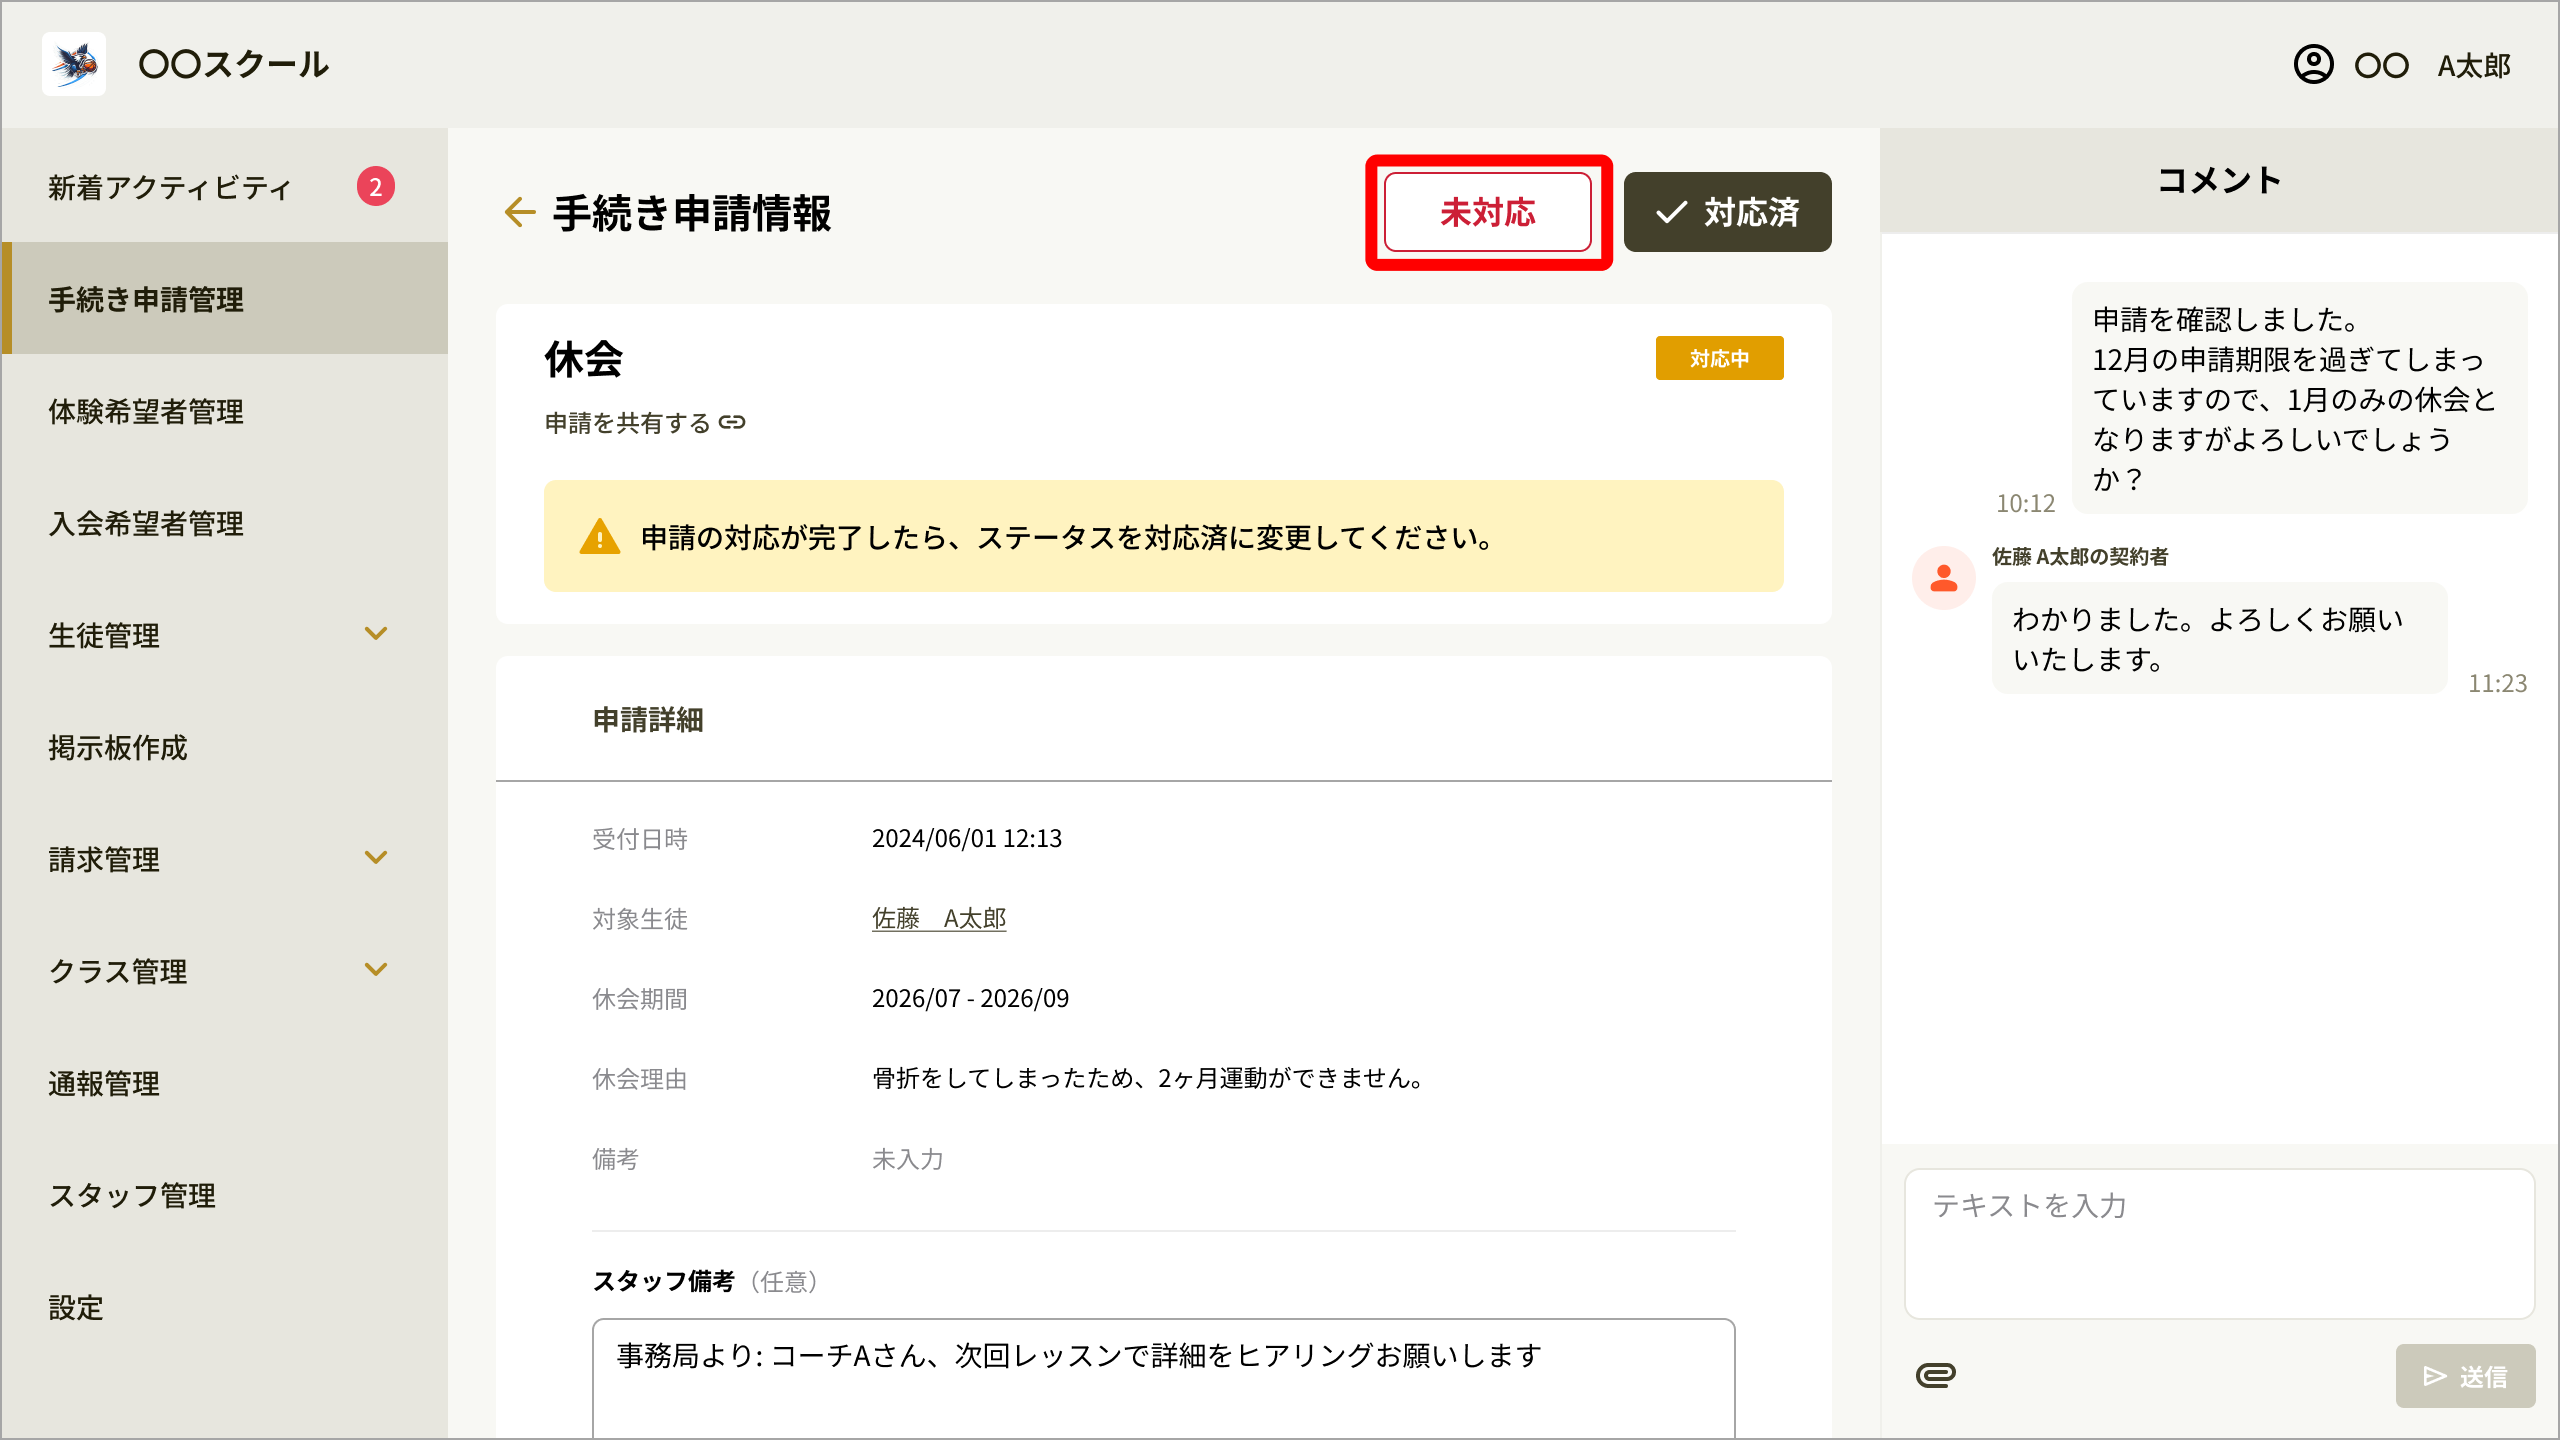Screen dimensions: 2560x1440
Task: Click the 対応済 status button
Action: (1727, 212)
